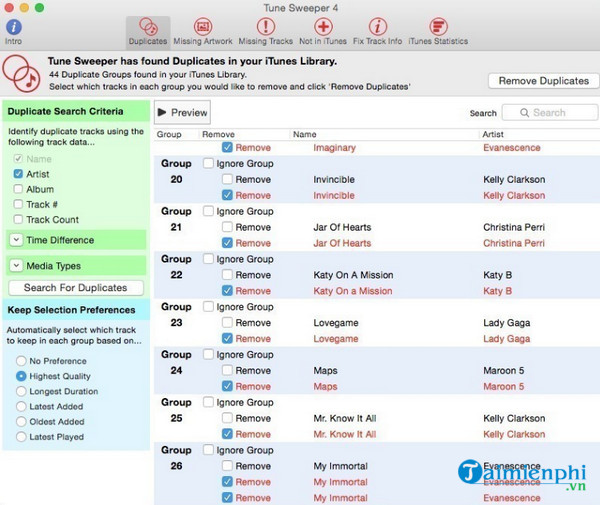Sort by the Artist column header
This screenshot has width=600, height=505.
coord(493,134)
